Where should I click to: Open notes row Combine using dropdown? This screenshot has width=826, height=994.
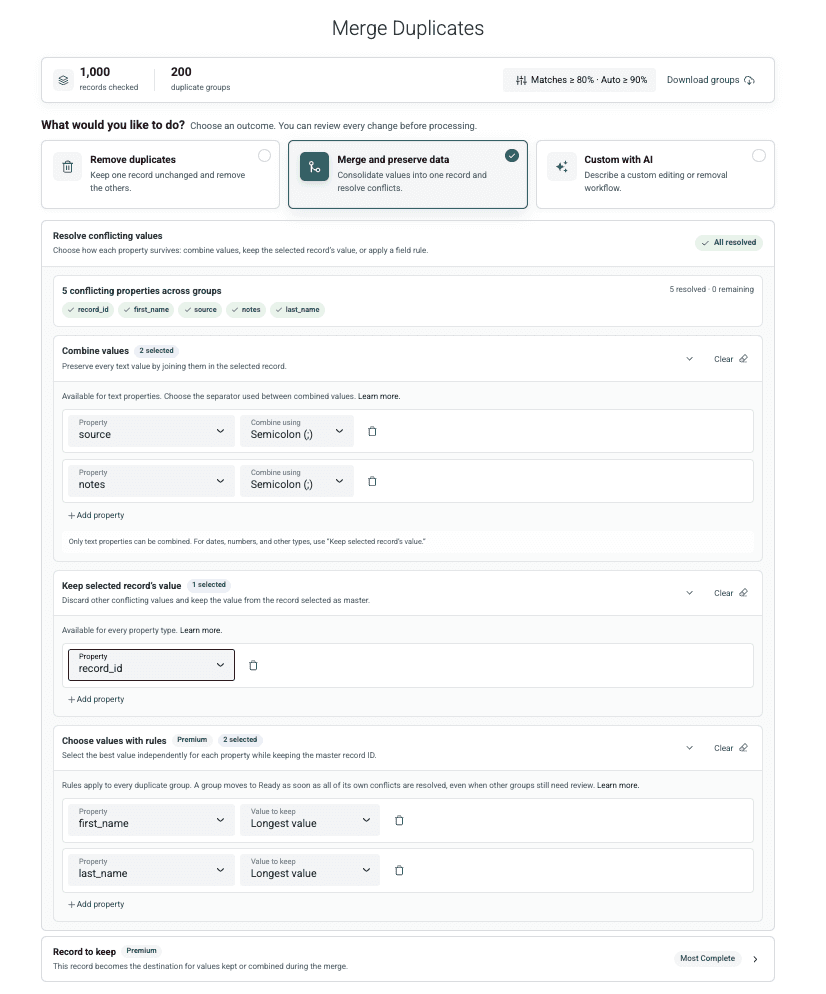coord(297,481)
